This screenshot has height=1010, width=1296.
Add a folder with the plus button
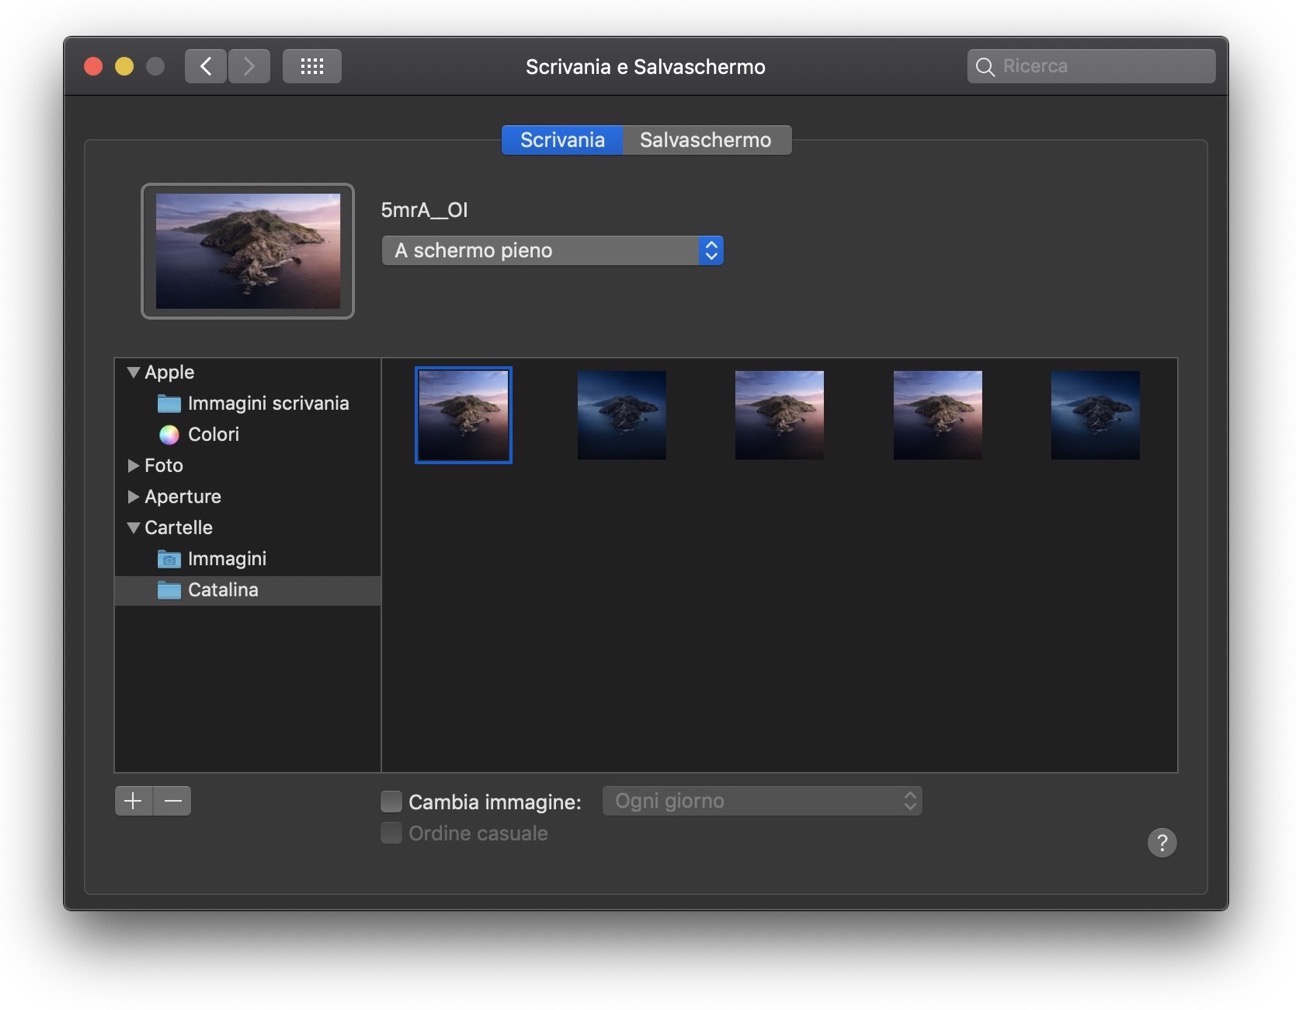pyautogui.click(x=134, y=801)
